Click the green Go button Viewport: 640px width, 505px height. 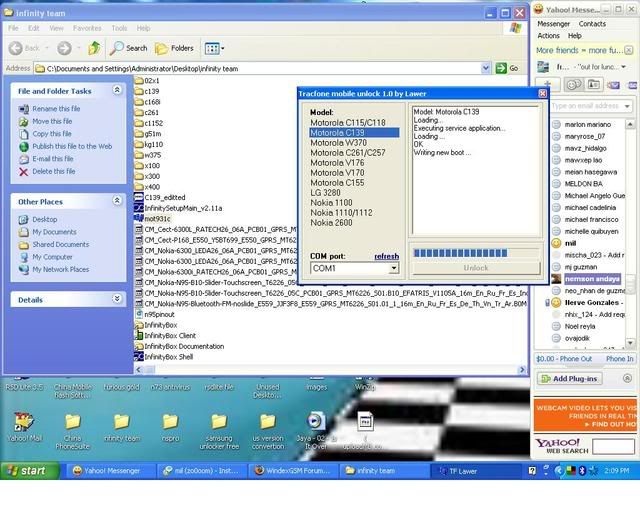(507, 68)
